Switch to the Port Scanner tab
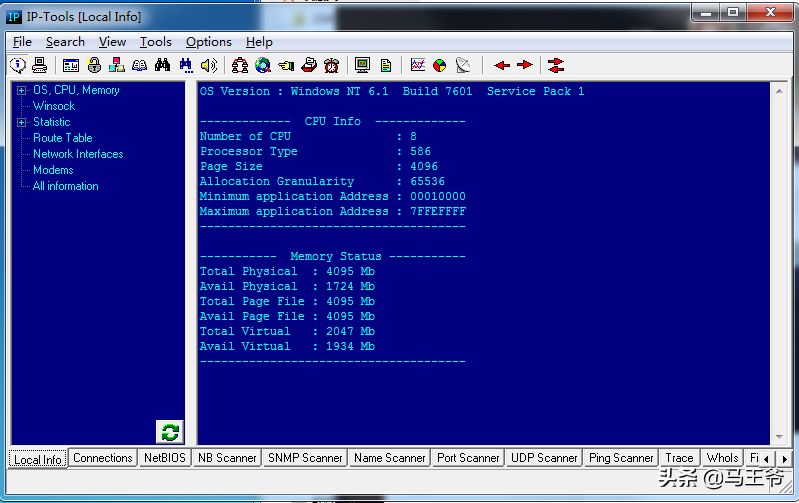Image resolution: width=799 pixels, height=503 pixels. 468,458
